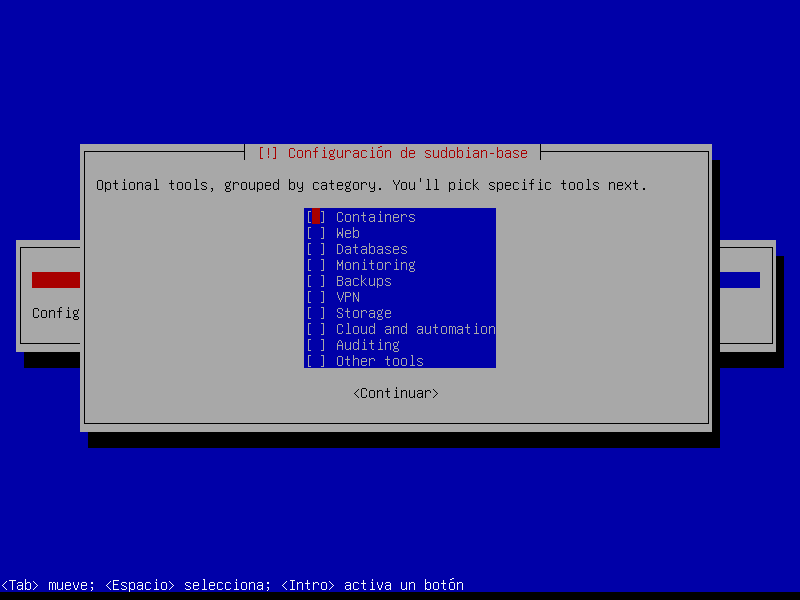800x600 pixels.
Task: Mark the VPN checkbox
Action: tap(316, 297)
